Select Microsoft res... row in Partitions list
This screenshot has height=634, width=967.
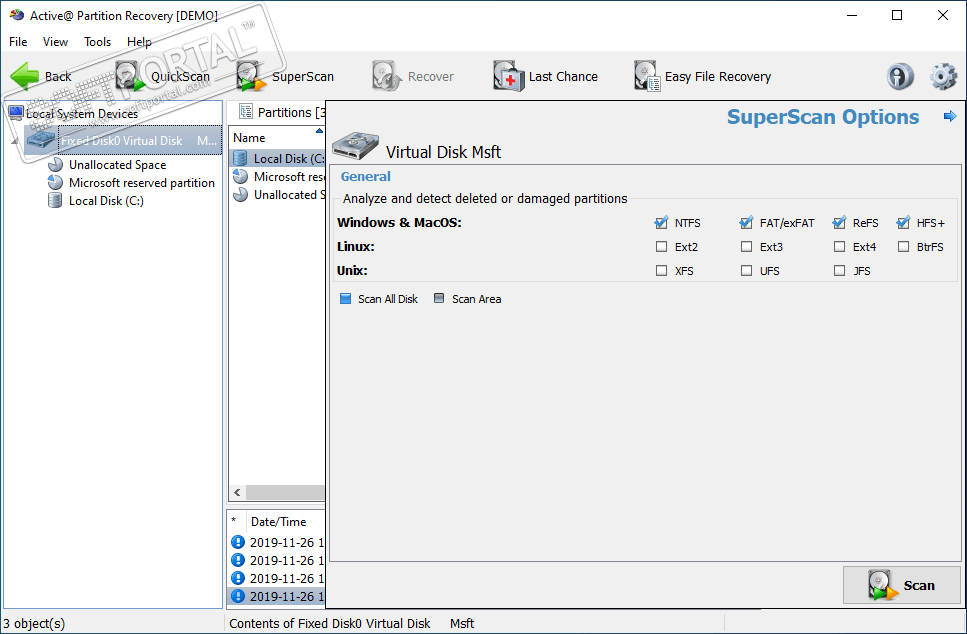[279, 176]
